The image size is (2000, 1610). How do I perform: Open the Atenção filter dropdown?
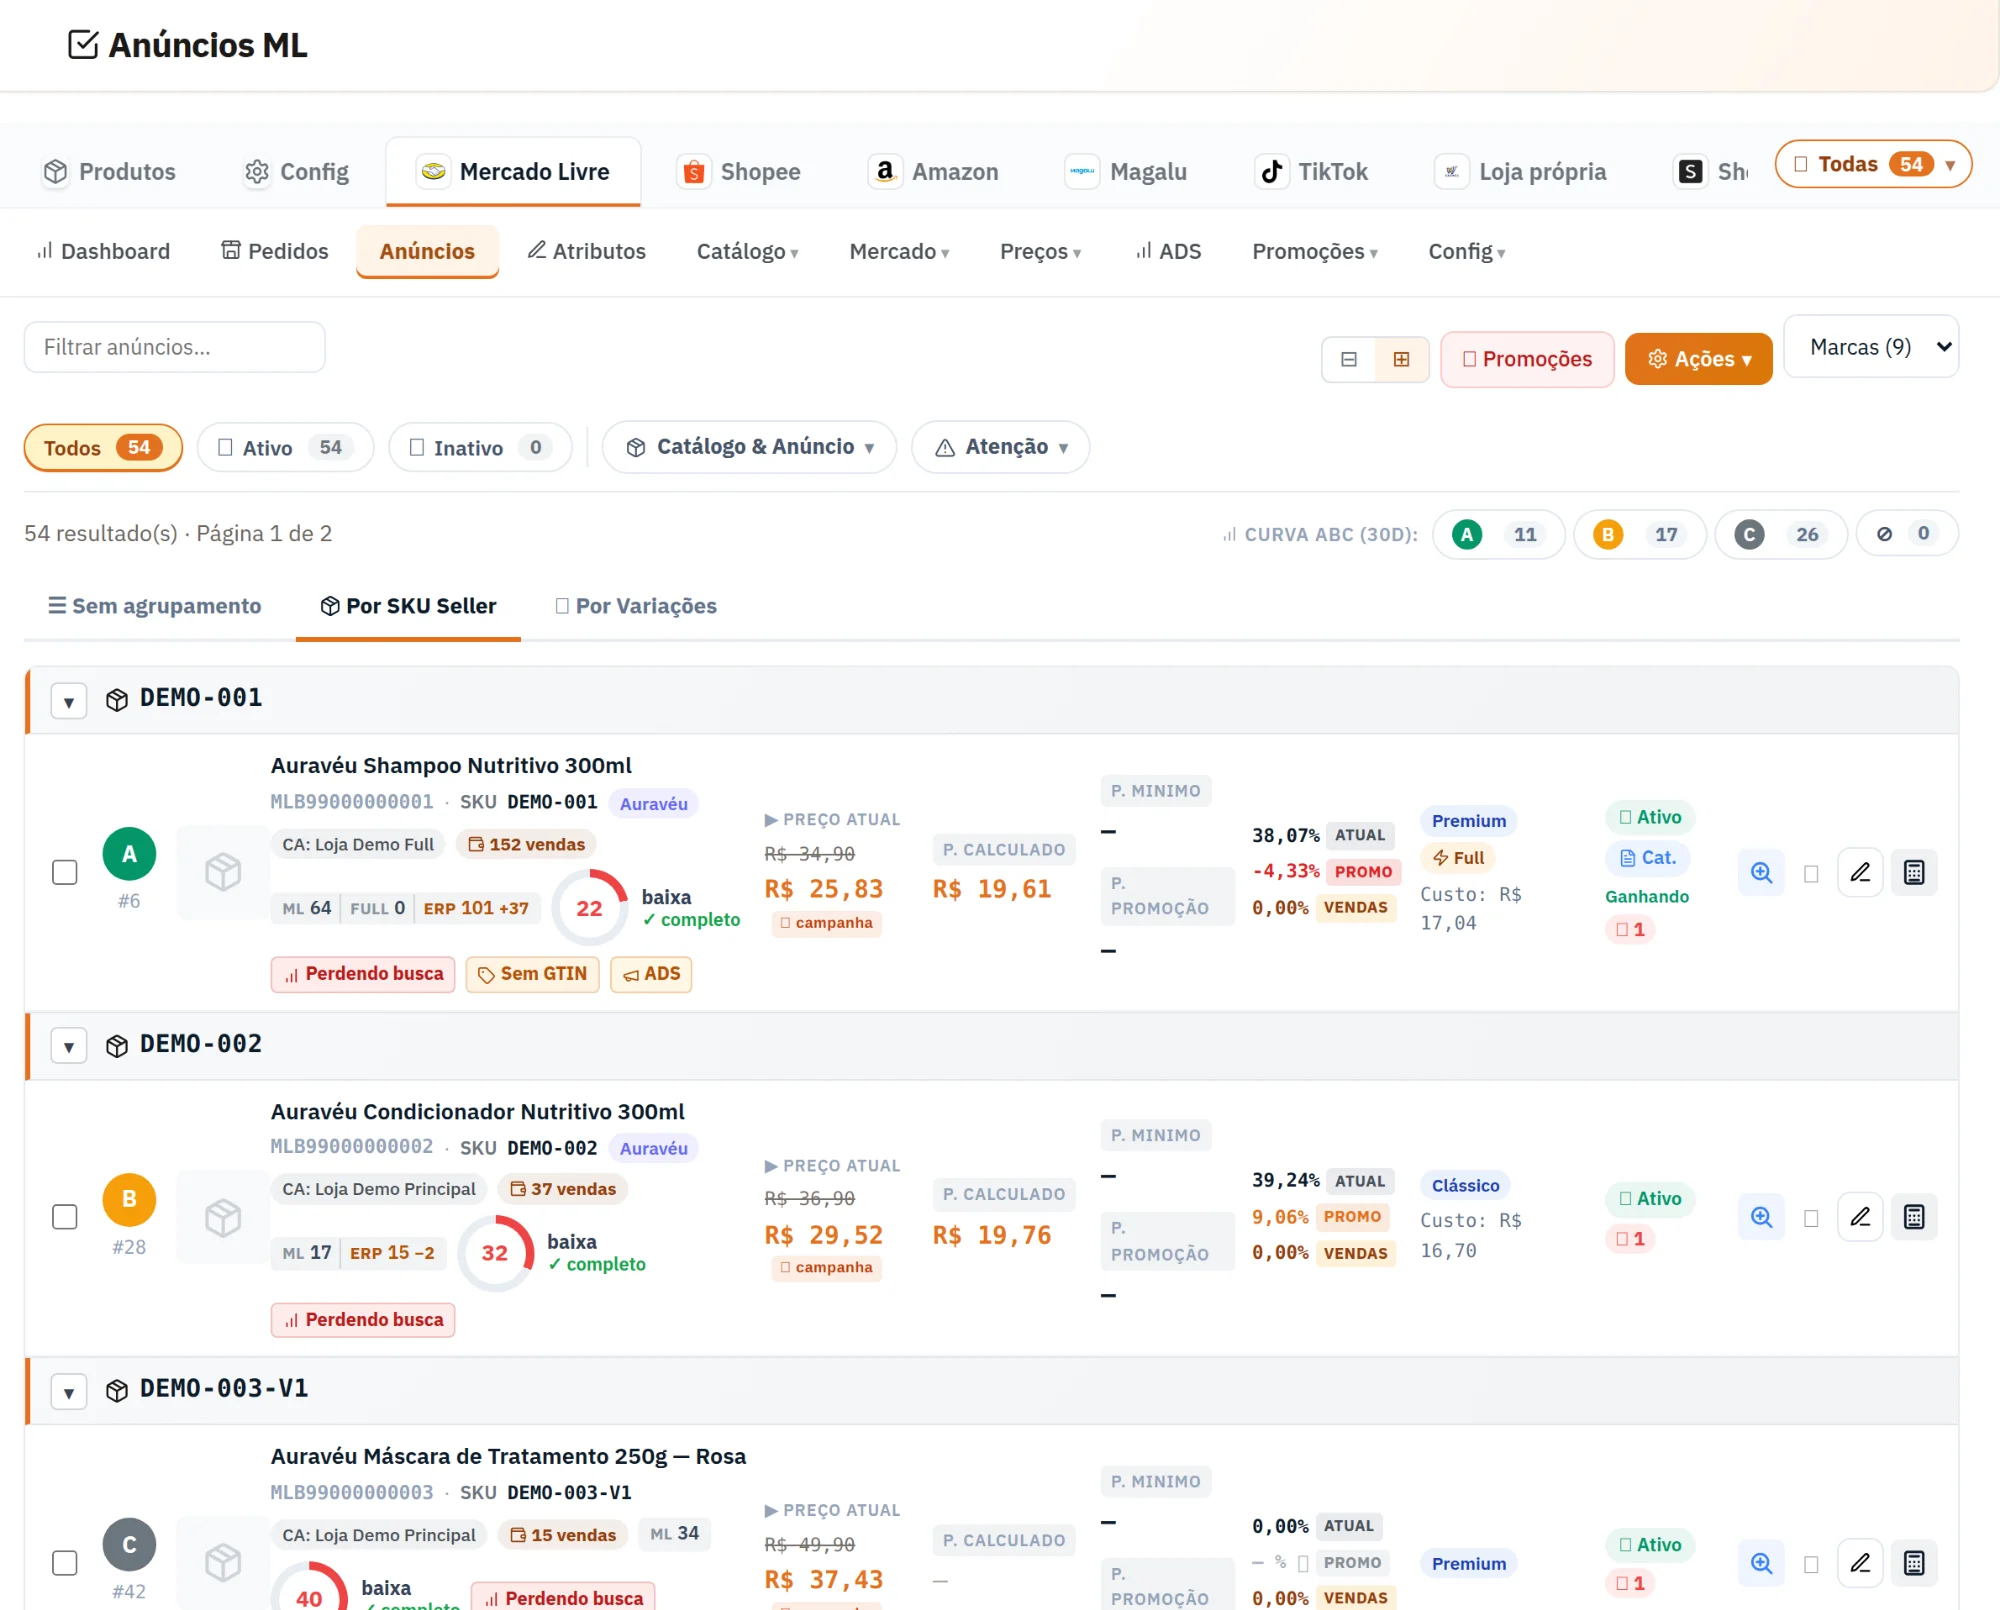coord(1000,447)
